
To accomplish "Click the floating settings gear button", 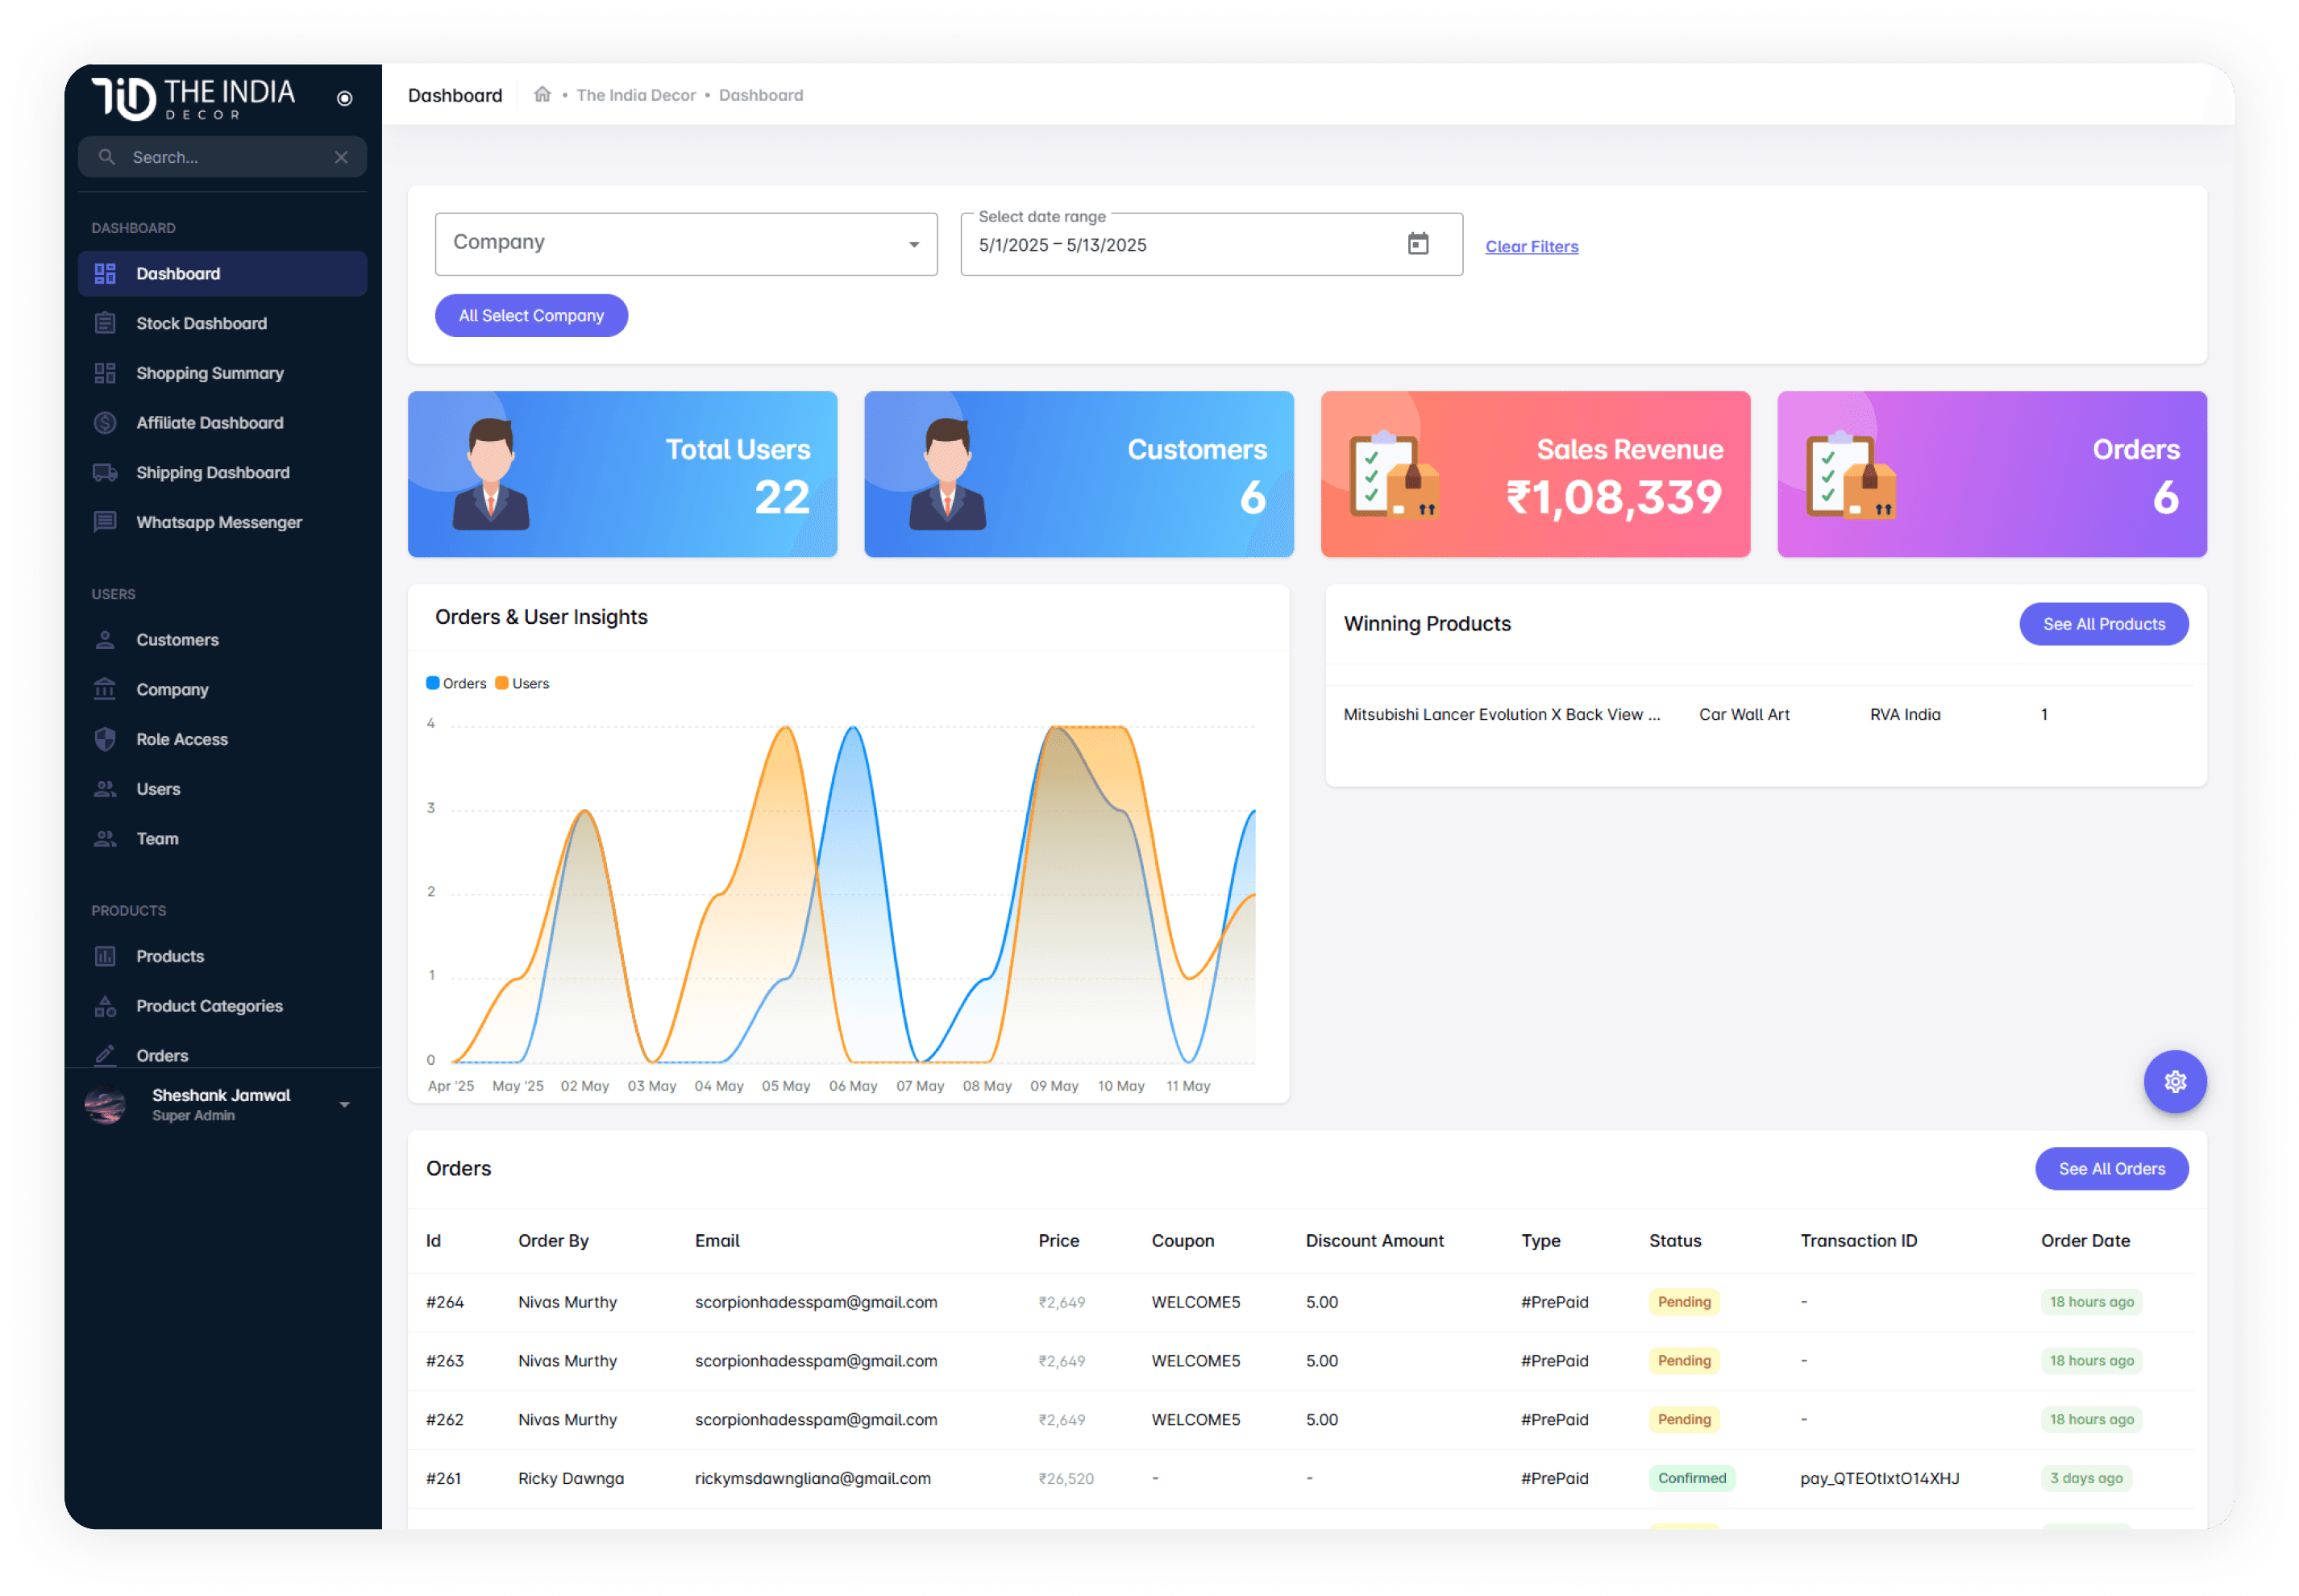I will (x=2174, y=1081).
